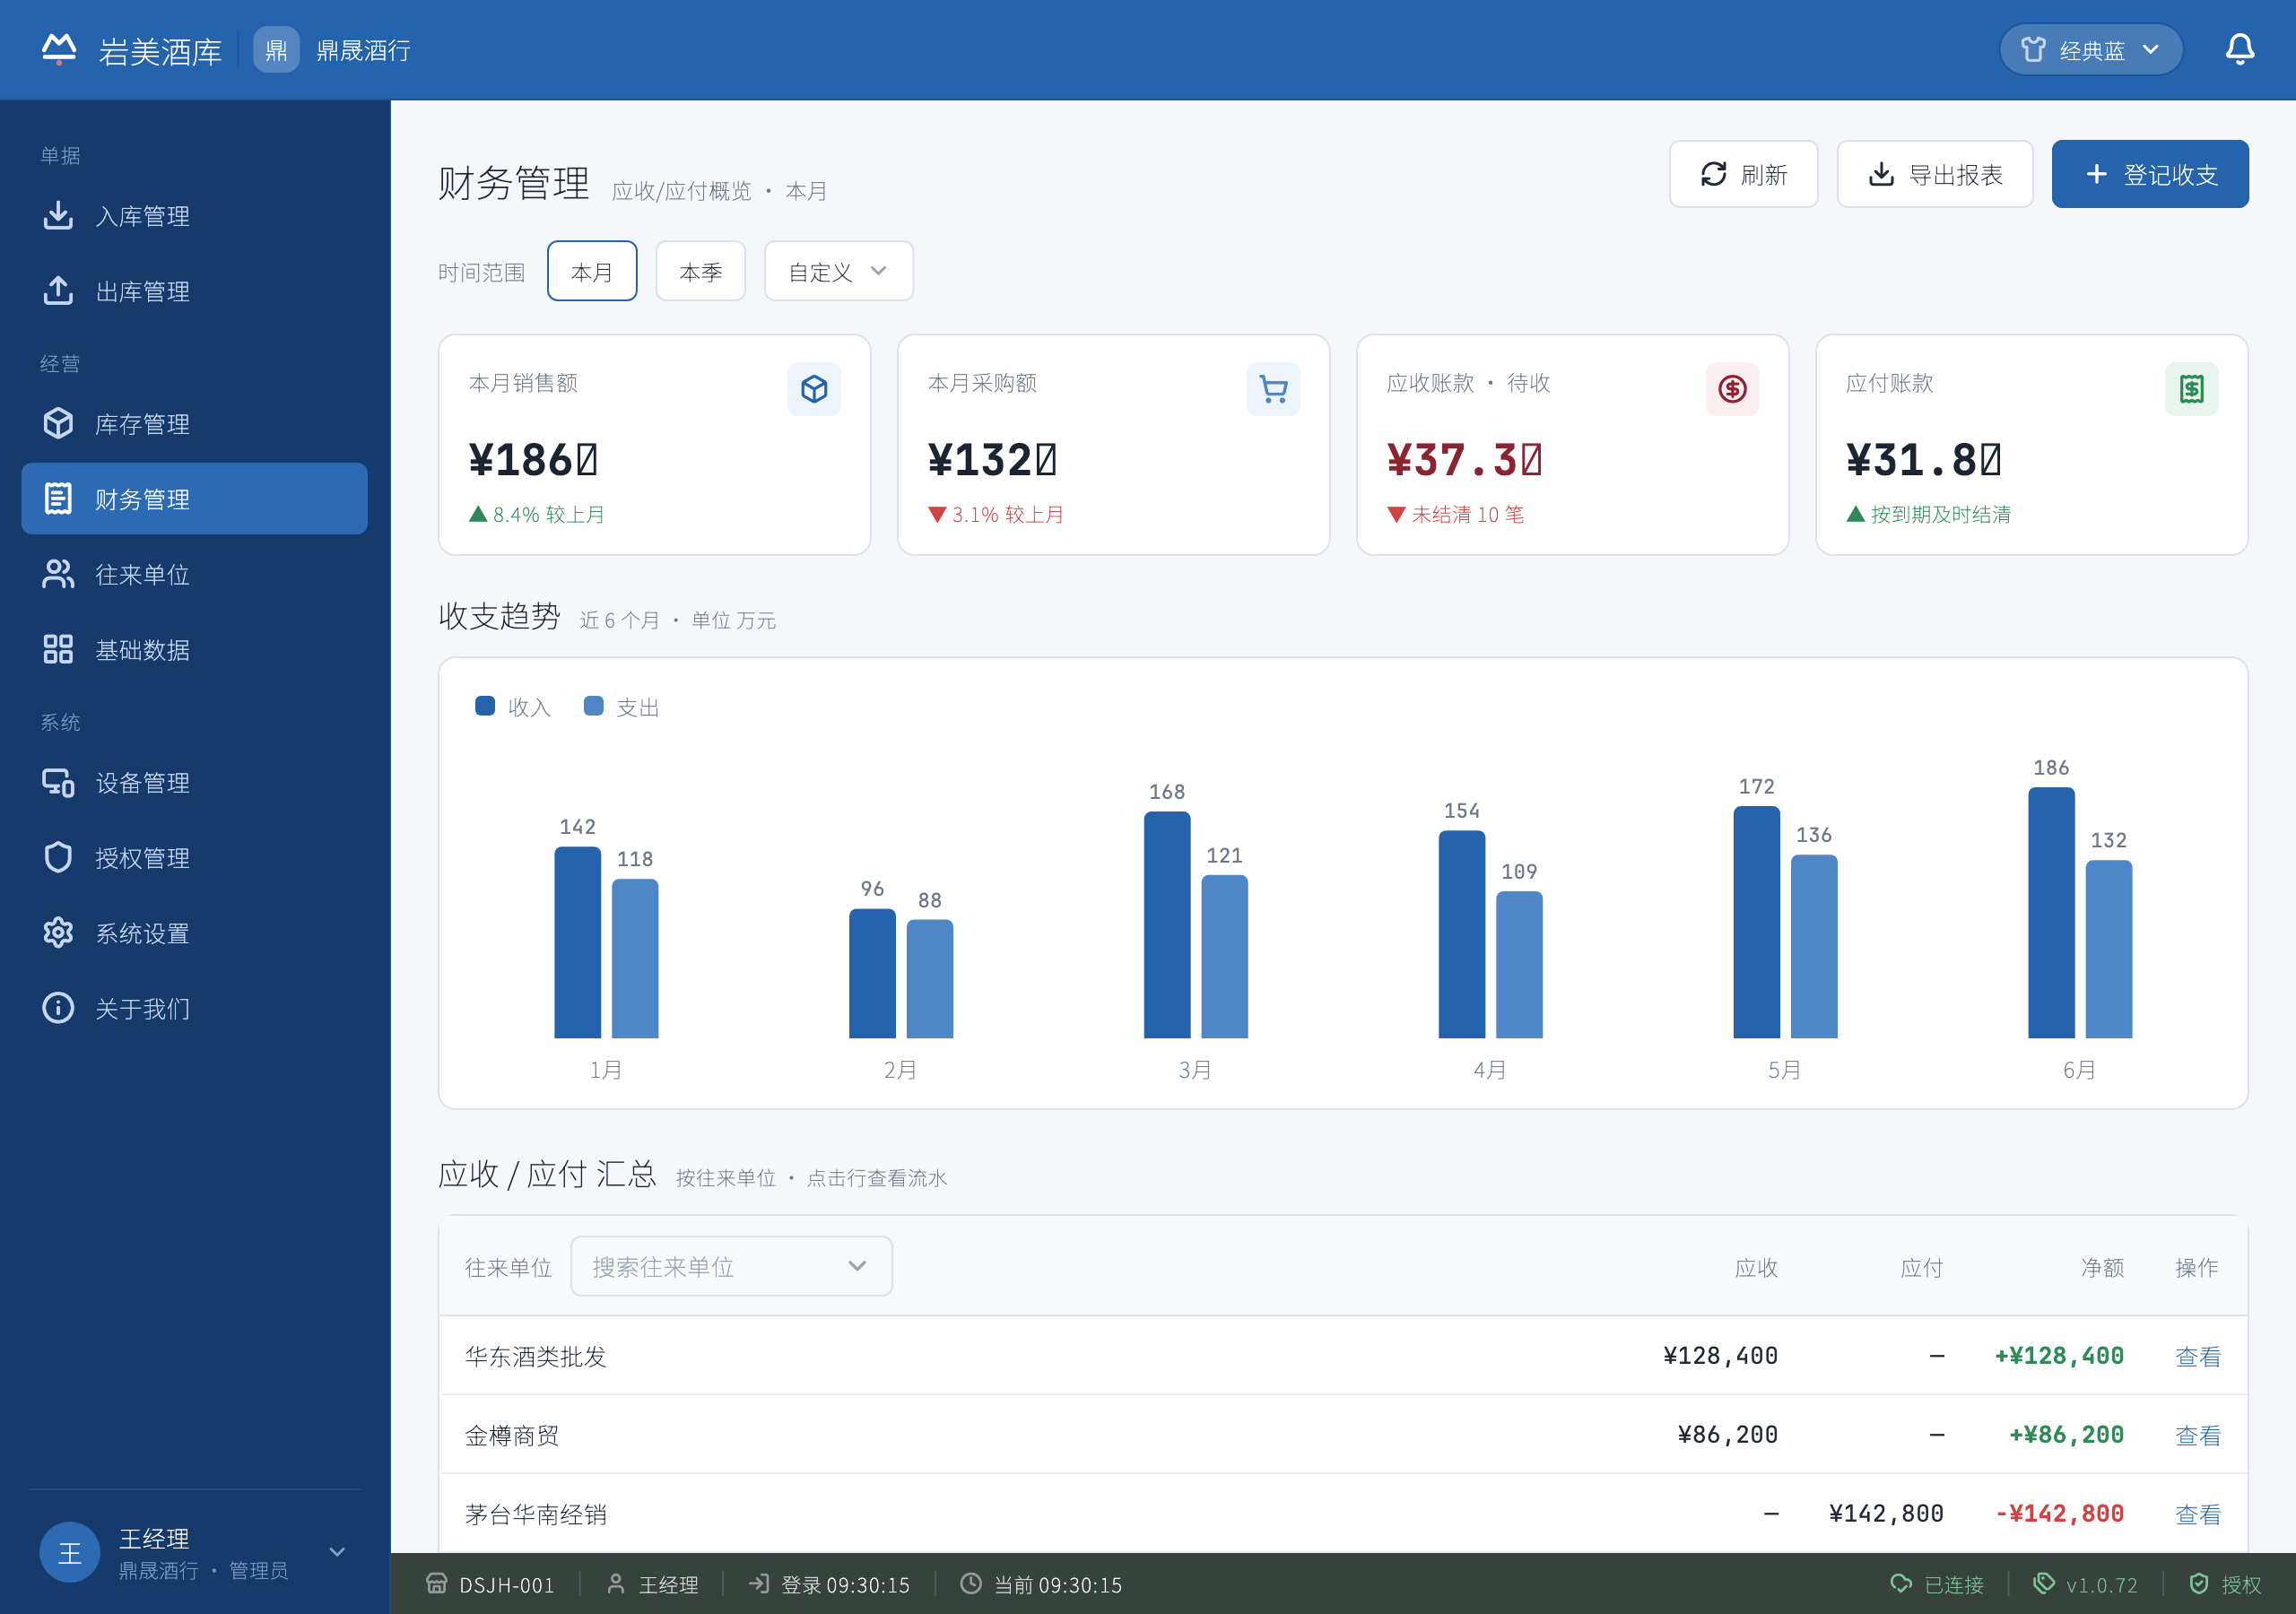Screen dimensions: 2296x1614
Task: Click the 2月 expense bar labeled 88
Action: (930, 978)
